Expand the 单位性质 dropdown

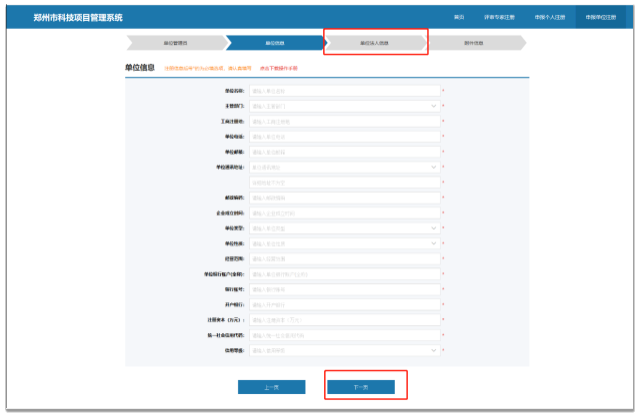click(343, 243)
